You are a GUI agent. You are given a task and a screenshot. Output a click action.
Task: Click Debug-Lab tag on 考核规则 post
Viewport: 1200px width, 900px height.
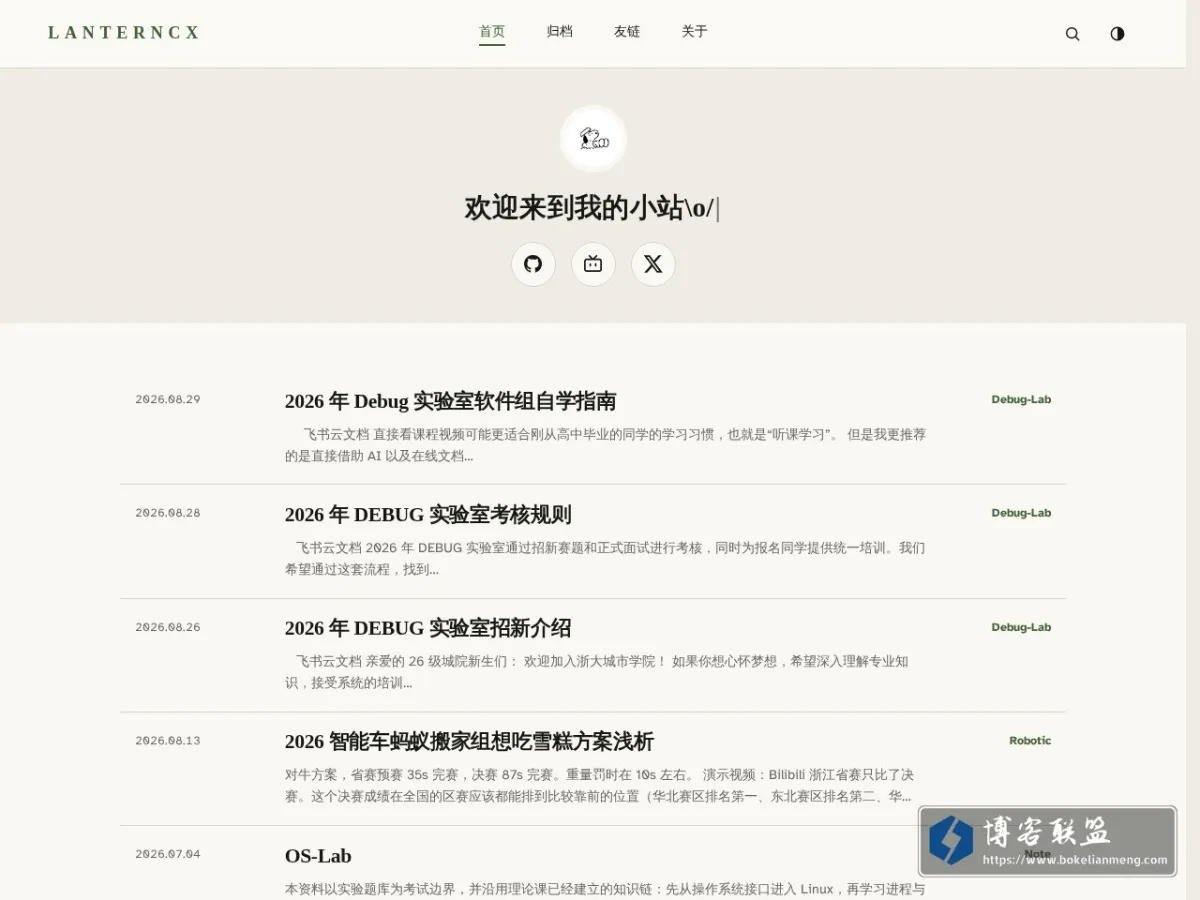click(1021, 513)
